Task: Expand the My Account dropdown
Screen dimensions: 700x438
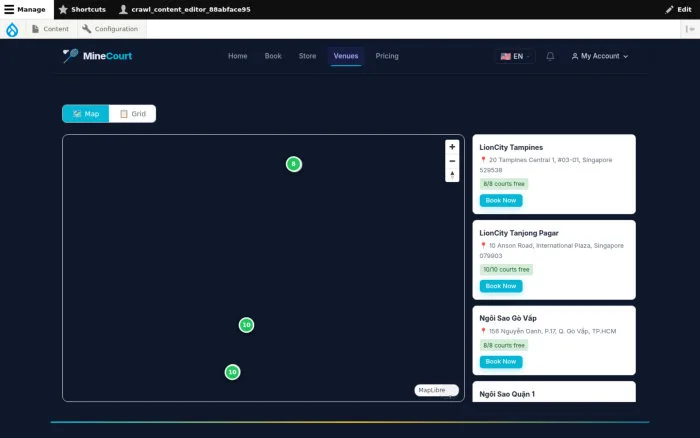Action: click(x=600, y=56)
